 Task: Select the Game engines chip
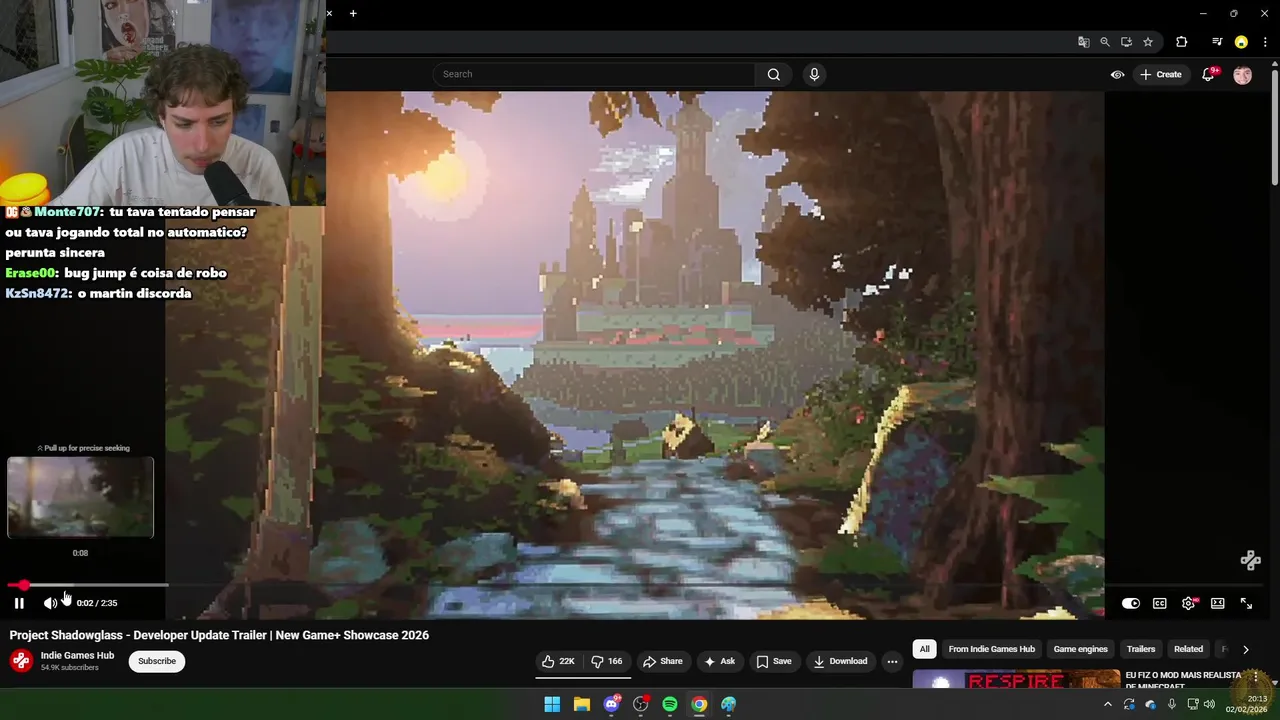[1081, 649]
